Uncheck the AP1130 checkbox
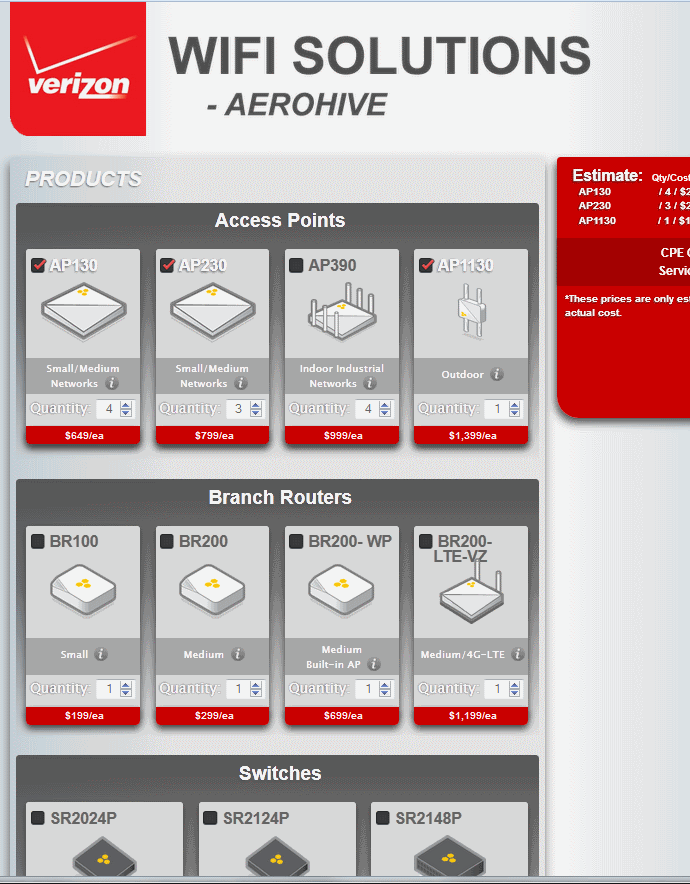 426,265
